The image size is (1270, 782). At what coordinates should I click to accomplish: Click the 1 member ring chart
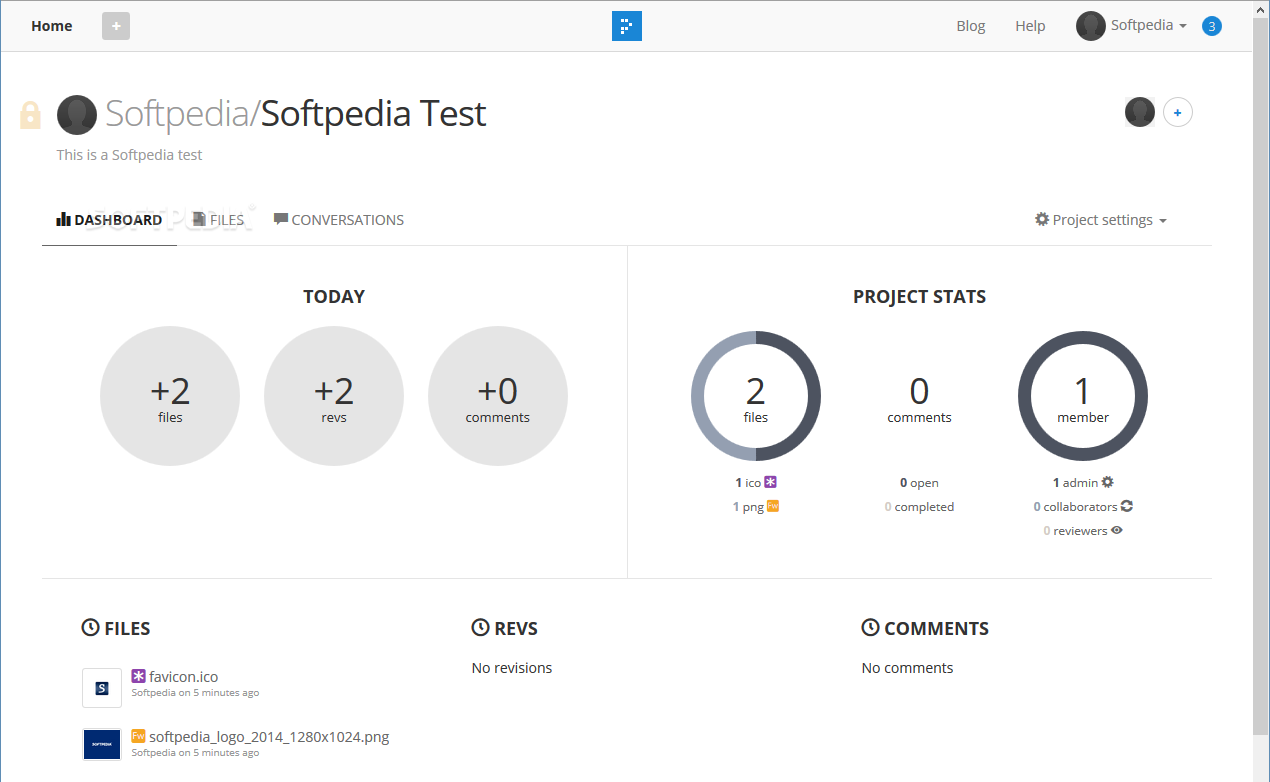(x=1083, y=396)
